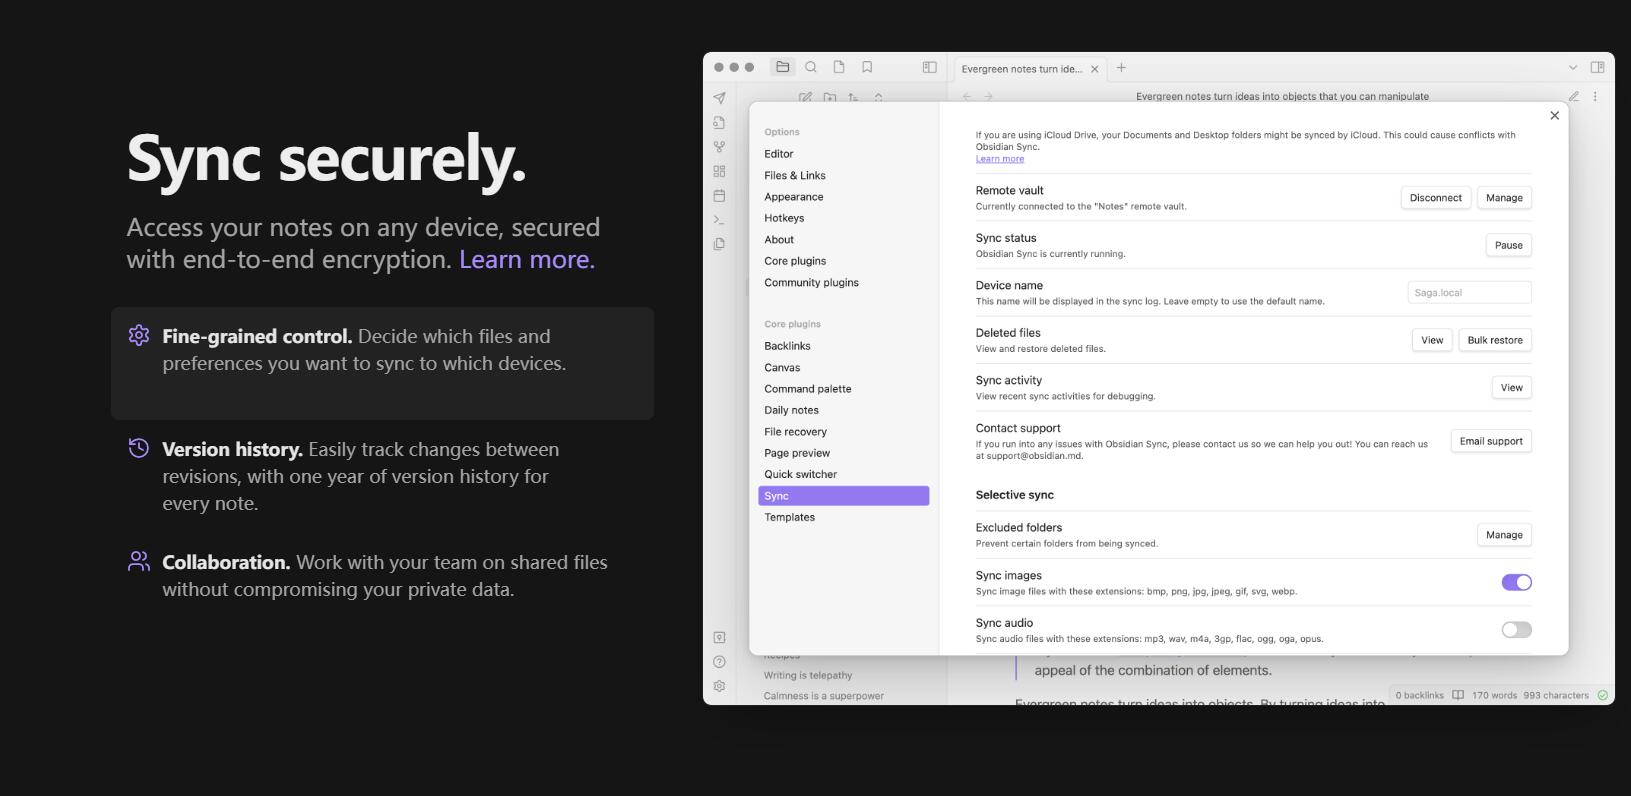Pause Obsidian Sync
This screenshot has height=796, width=1631.
point(1509,245)
